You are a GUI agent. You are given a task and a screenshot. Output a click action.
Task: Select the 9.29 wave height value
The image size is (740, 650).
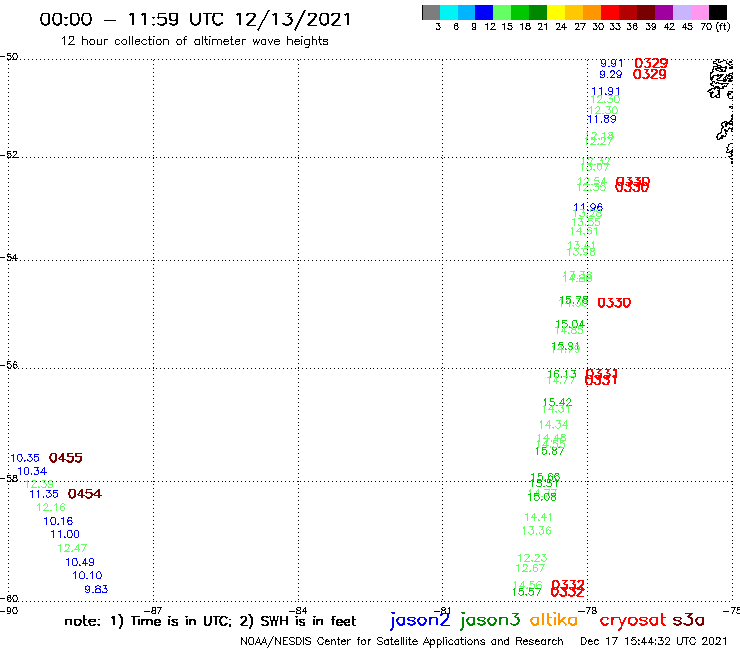[611, 75]
